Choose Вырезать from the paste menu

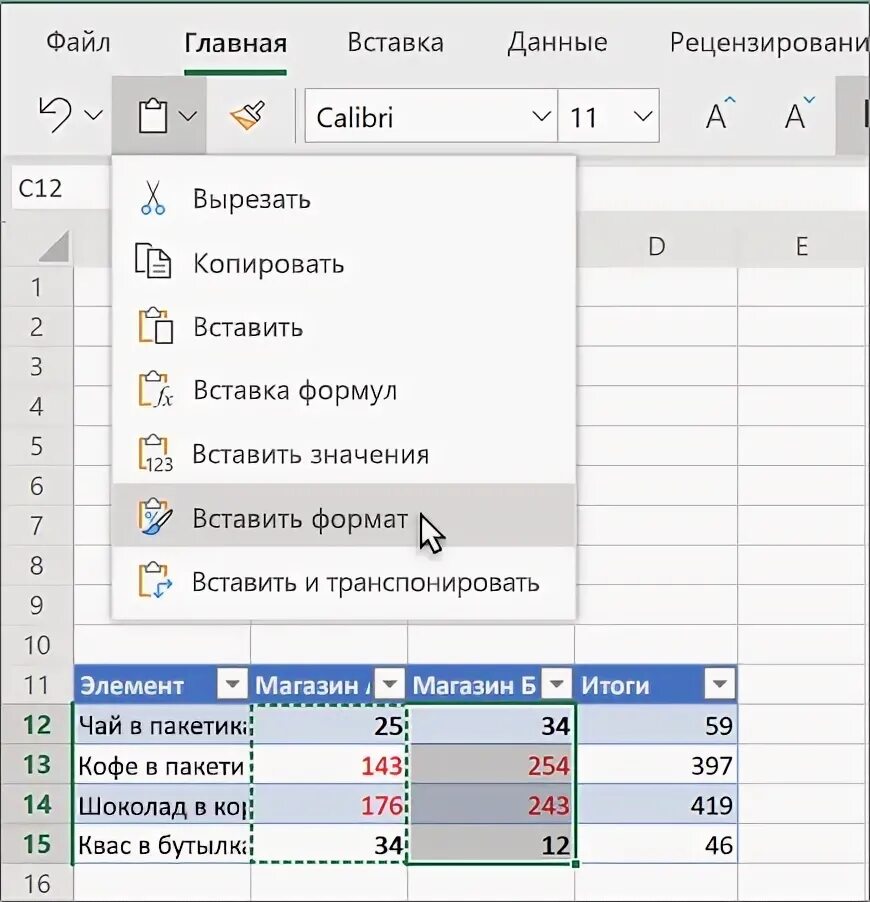click(x=344, y=199)
